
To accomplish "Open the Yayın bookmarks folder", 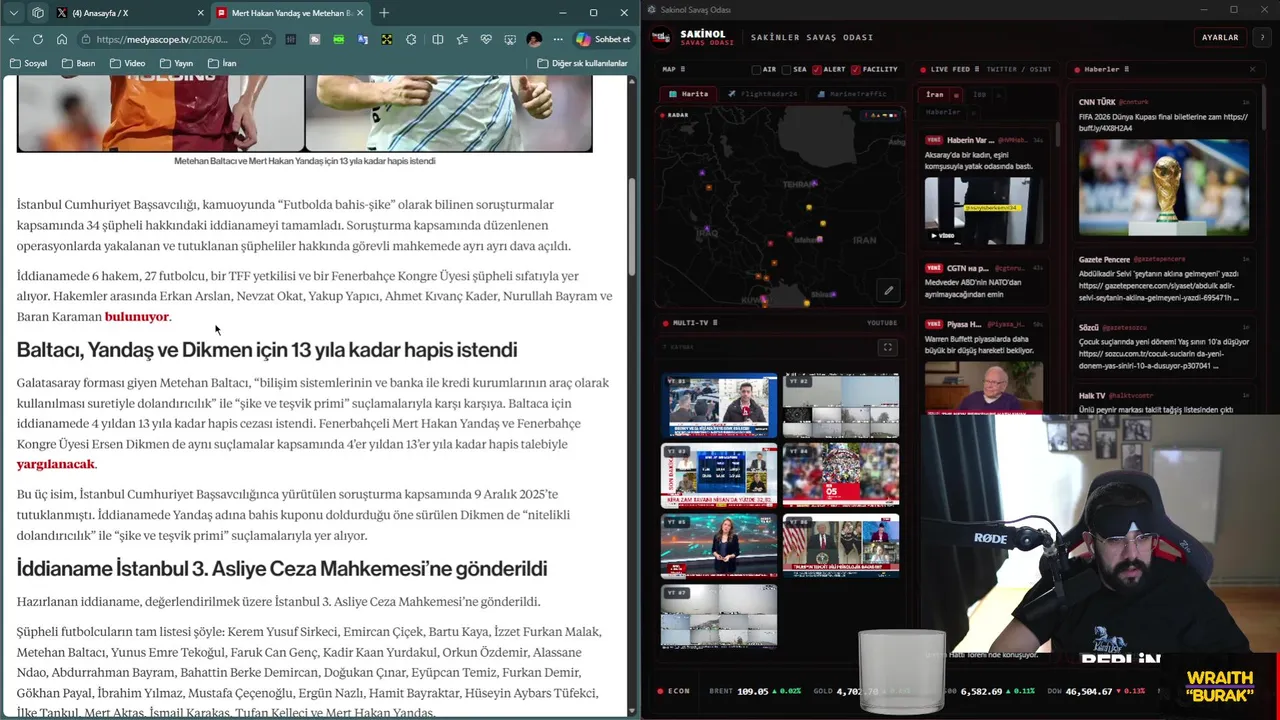I will click(x=176, y=63).
